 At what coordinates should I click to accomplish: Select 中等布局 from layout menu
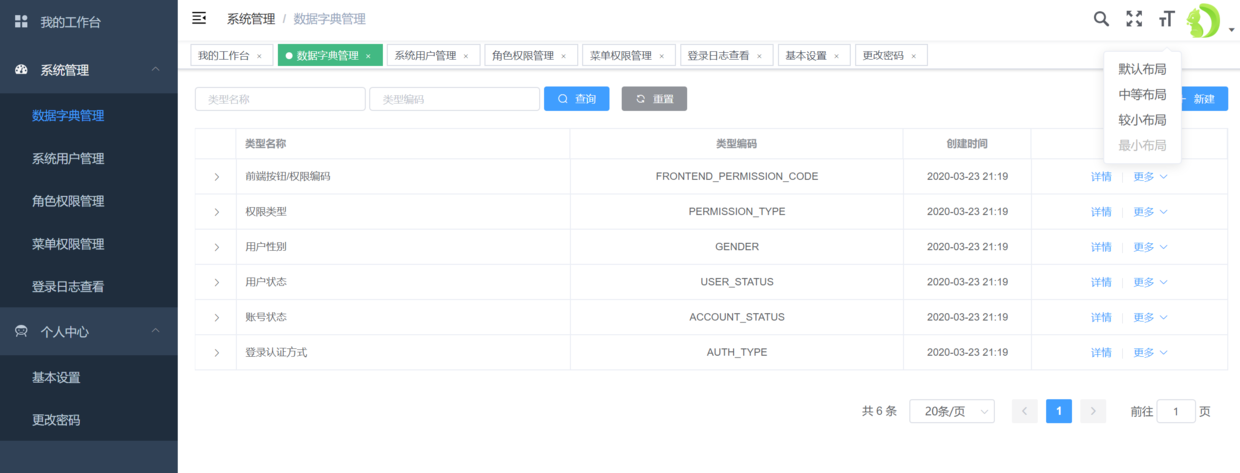click(1142, 95)
